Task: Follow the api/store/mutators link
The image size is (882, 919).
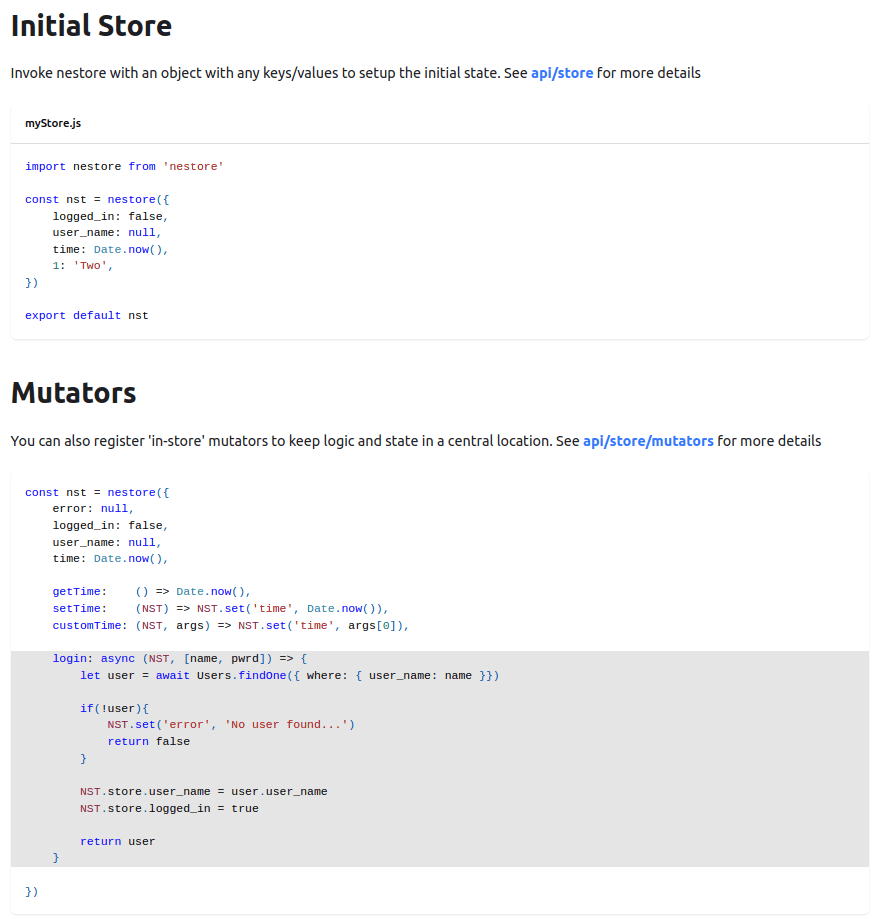Action: coord(648,441)
